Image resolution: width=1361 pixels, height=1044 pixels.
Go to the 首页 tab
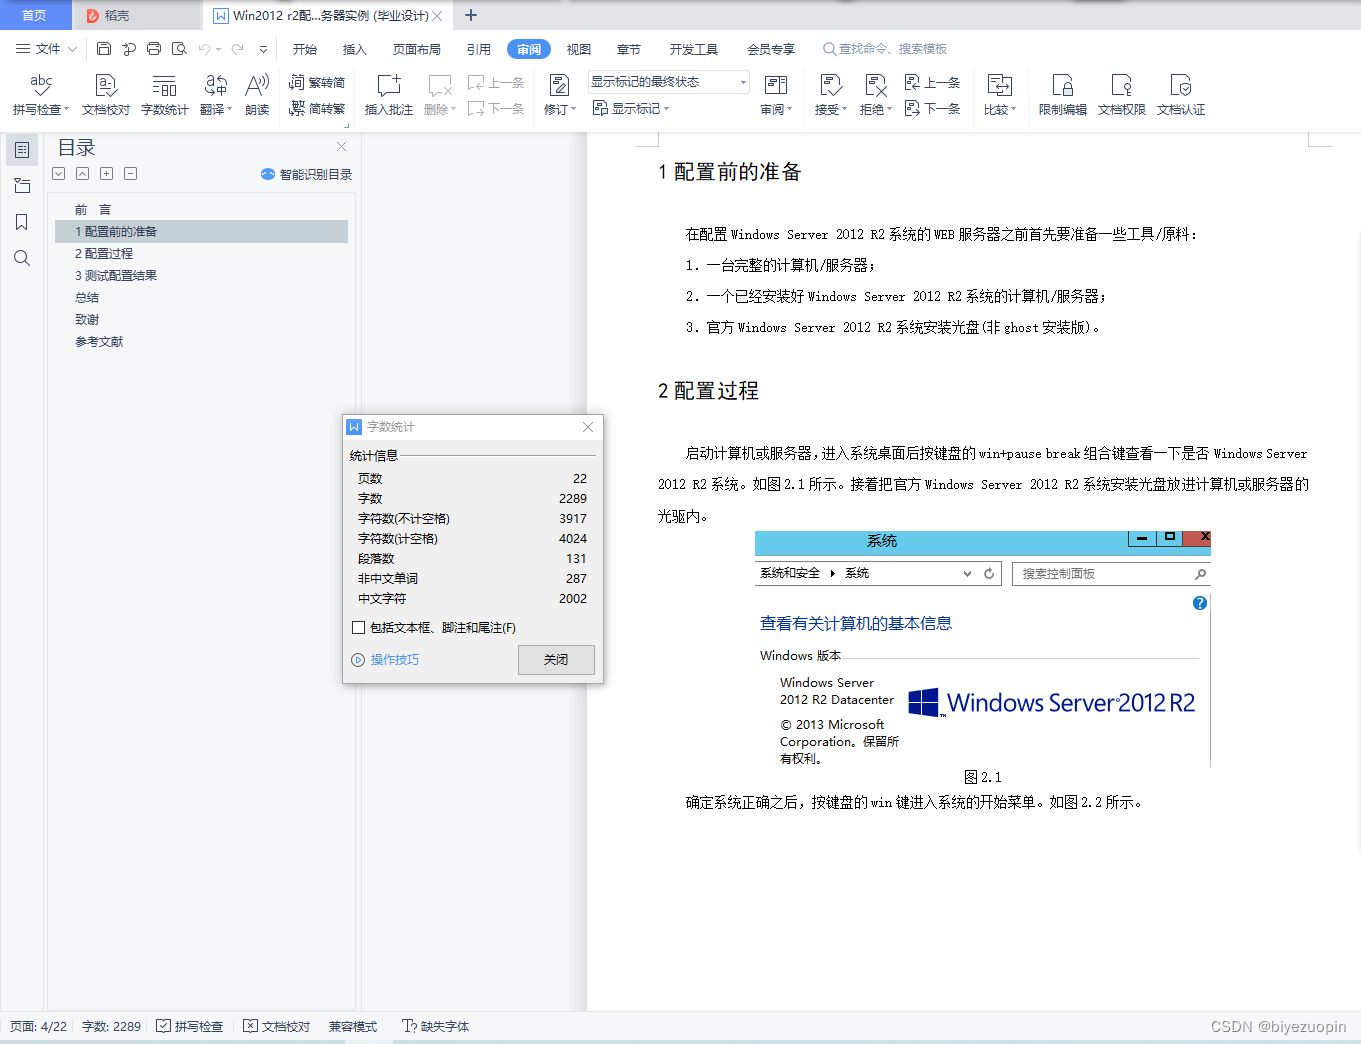tap(35, 15)
